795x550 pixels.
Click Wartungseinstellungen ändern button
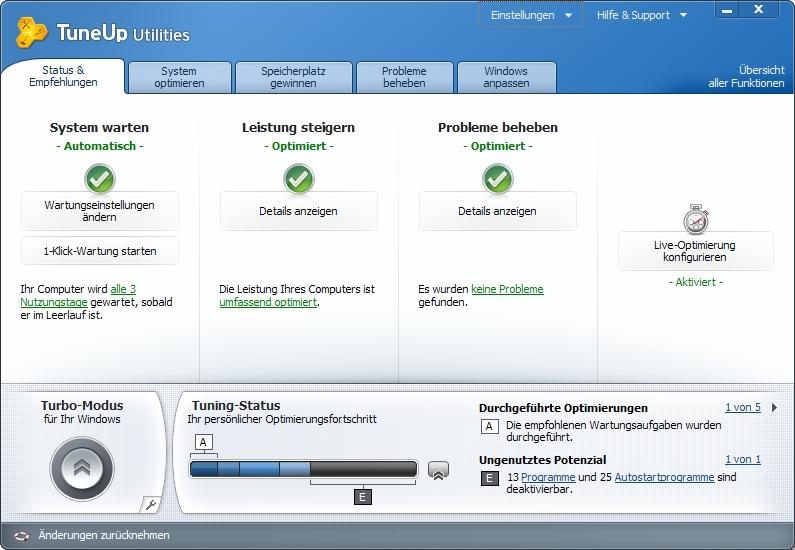pos(100,211)
